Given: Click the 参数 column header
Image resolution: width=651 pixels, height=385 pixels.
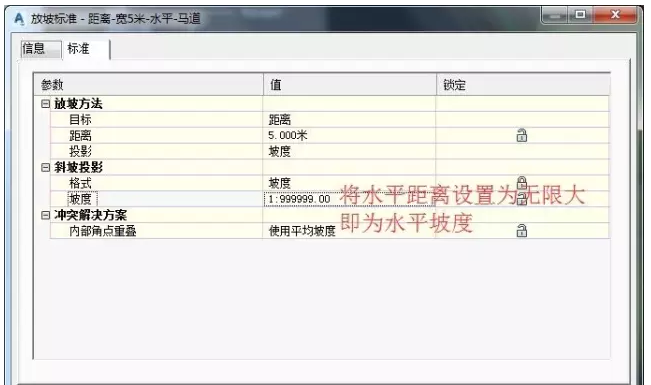Looking at the screenshot, I should 149,85.
